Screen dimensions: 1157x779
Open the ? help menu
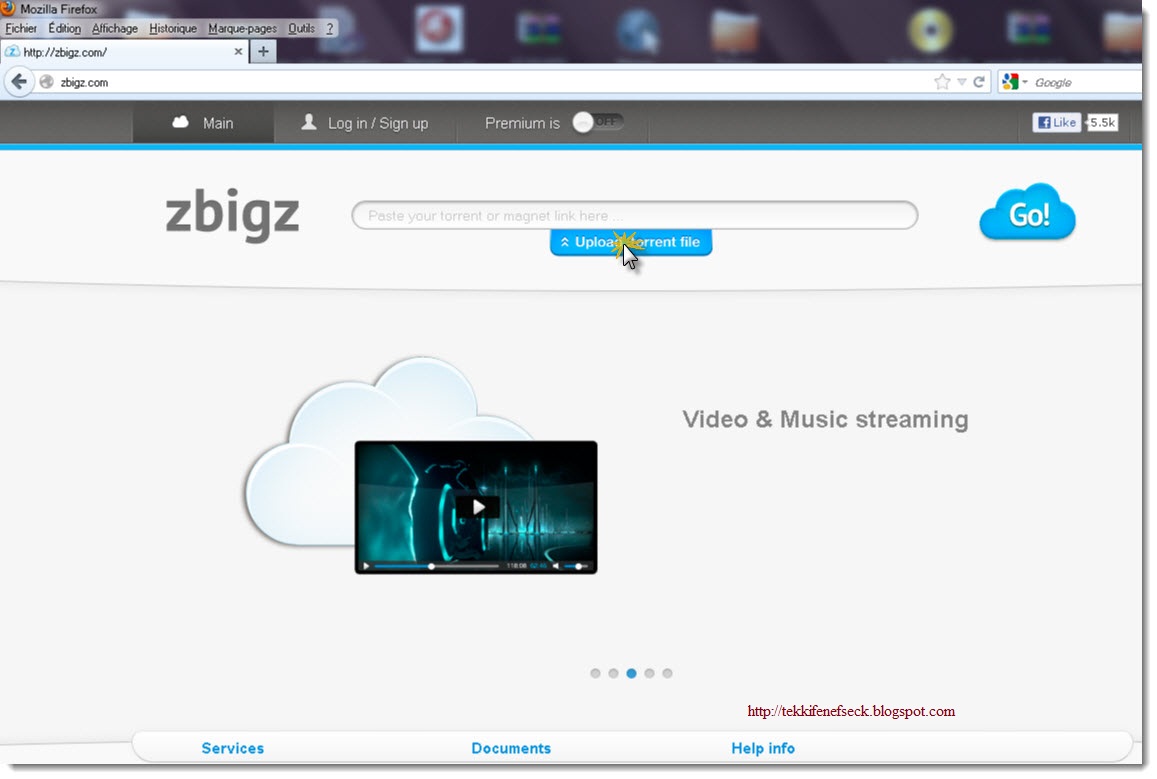click(329, 28)
